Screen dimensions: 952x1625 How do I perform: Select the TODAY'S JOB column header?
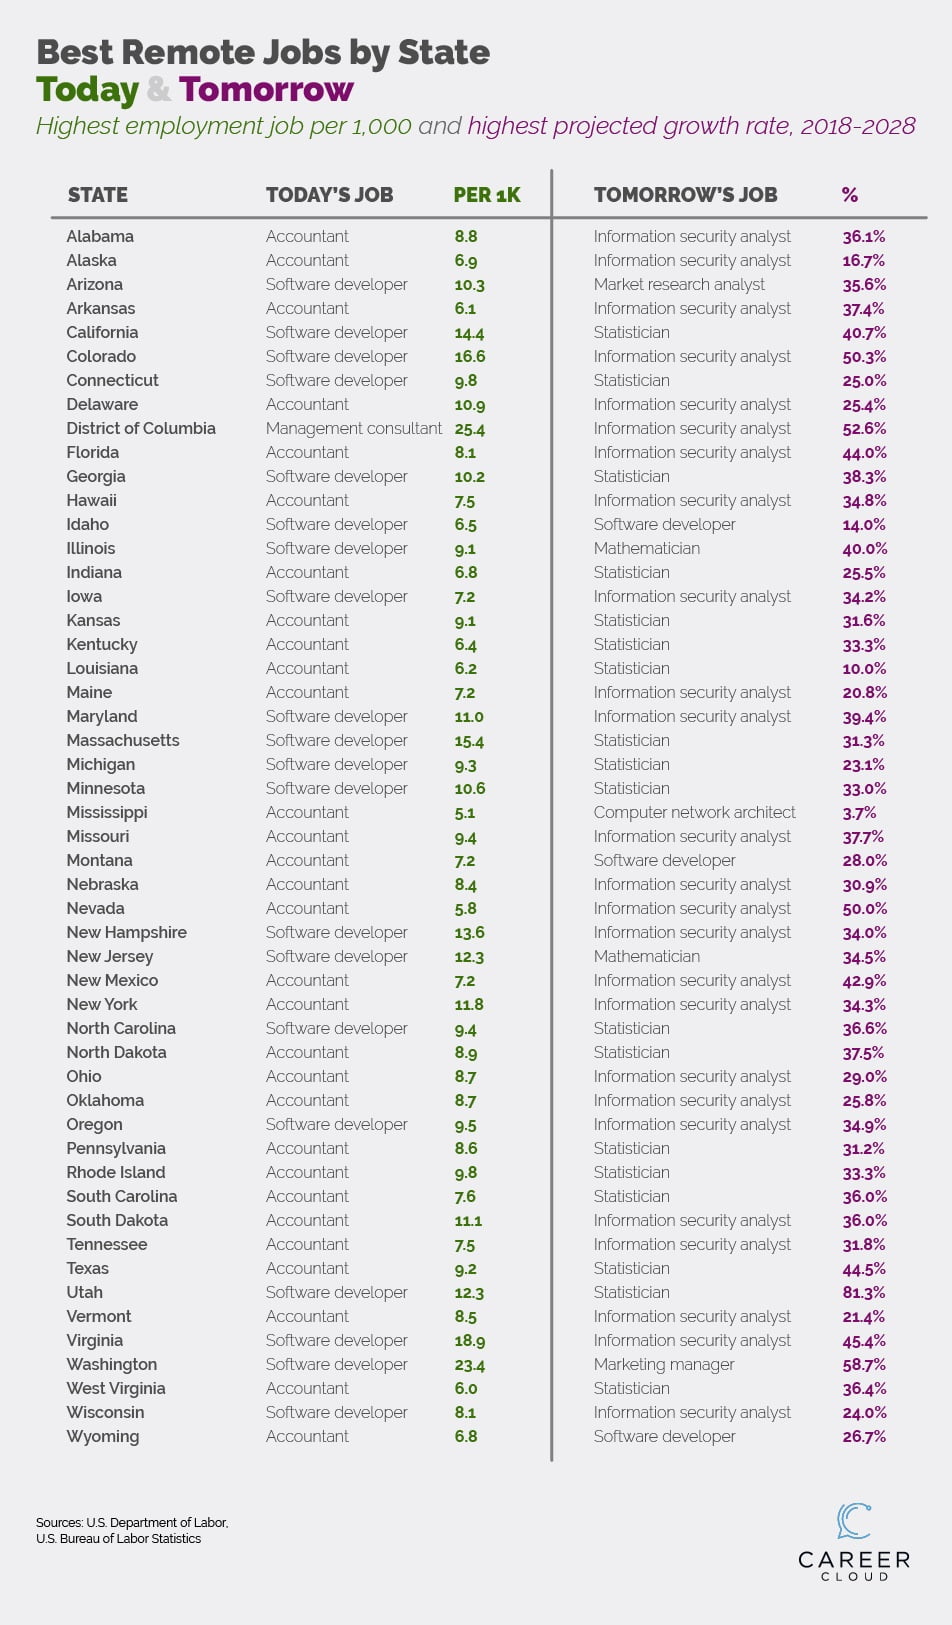(329, 195)
